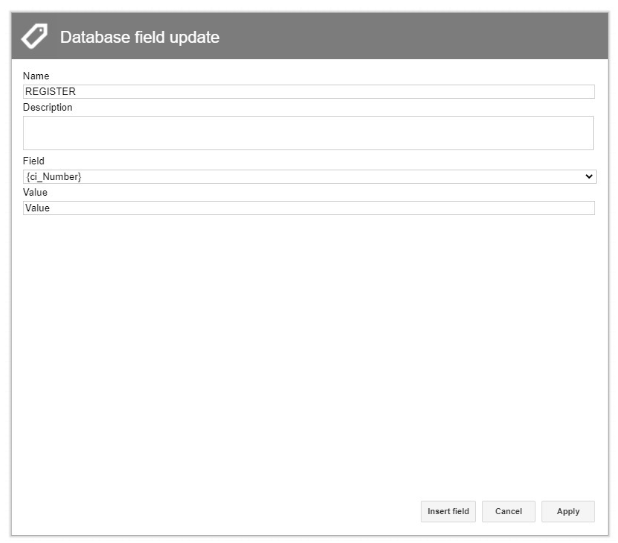Screen dimensions: 618x543
Task: Focus the Value input field
Action: coord(309,208)
